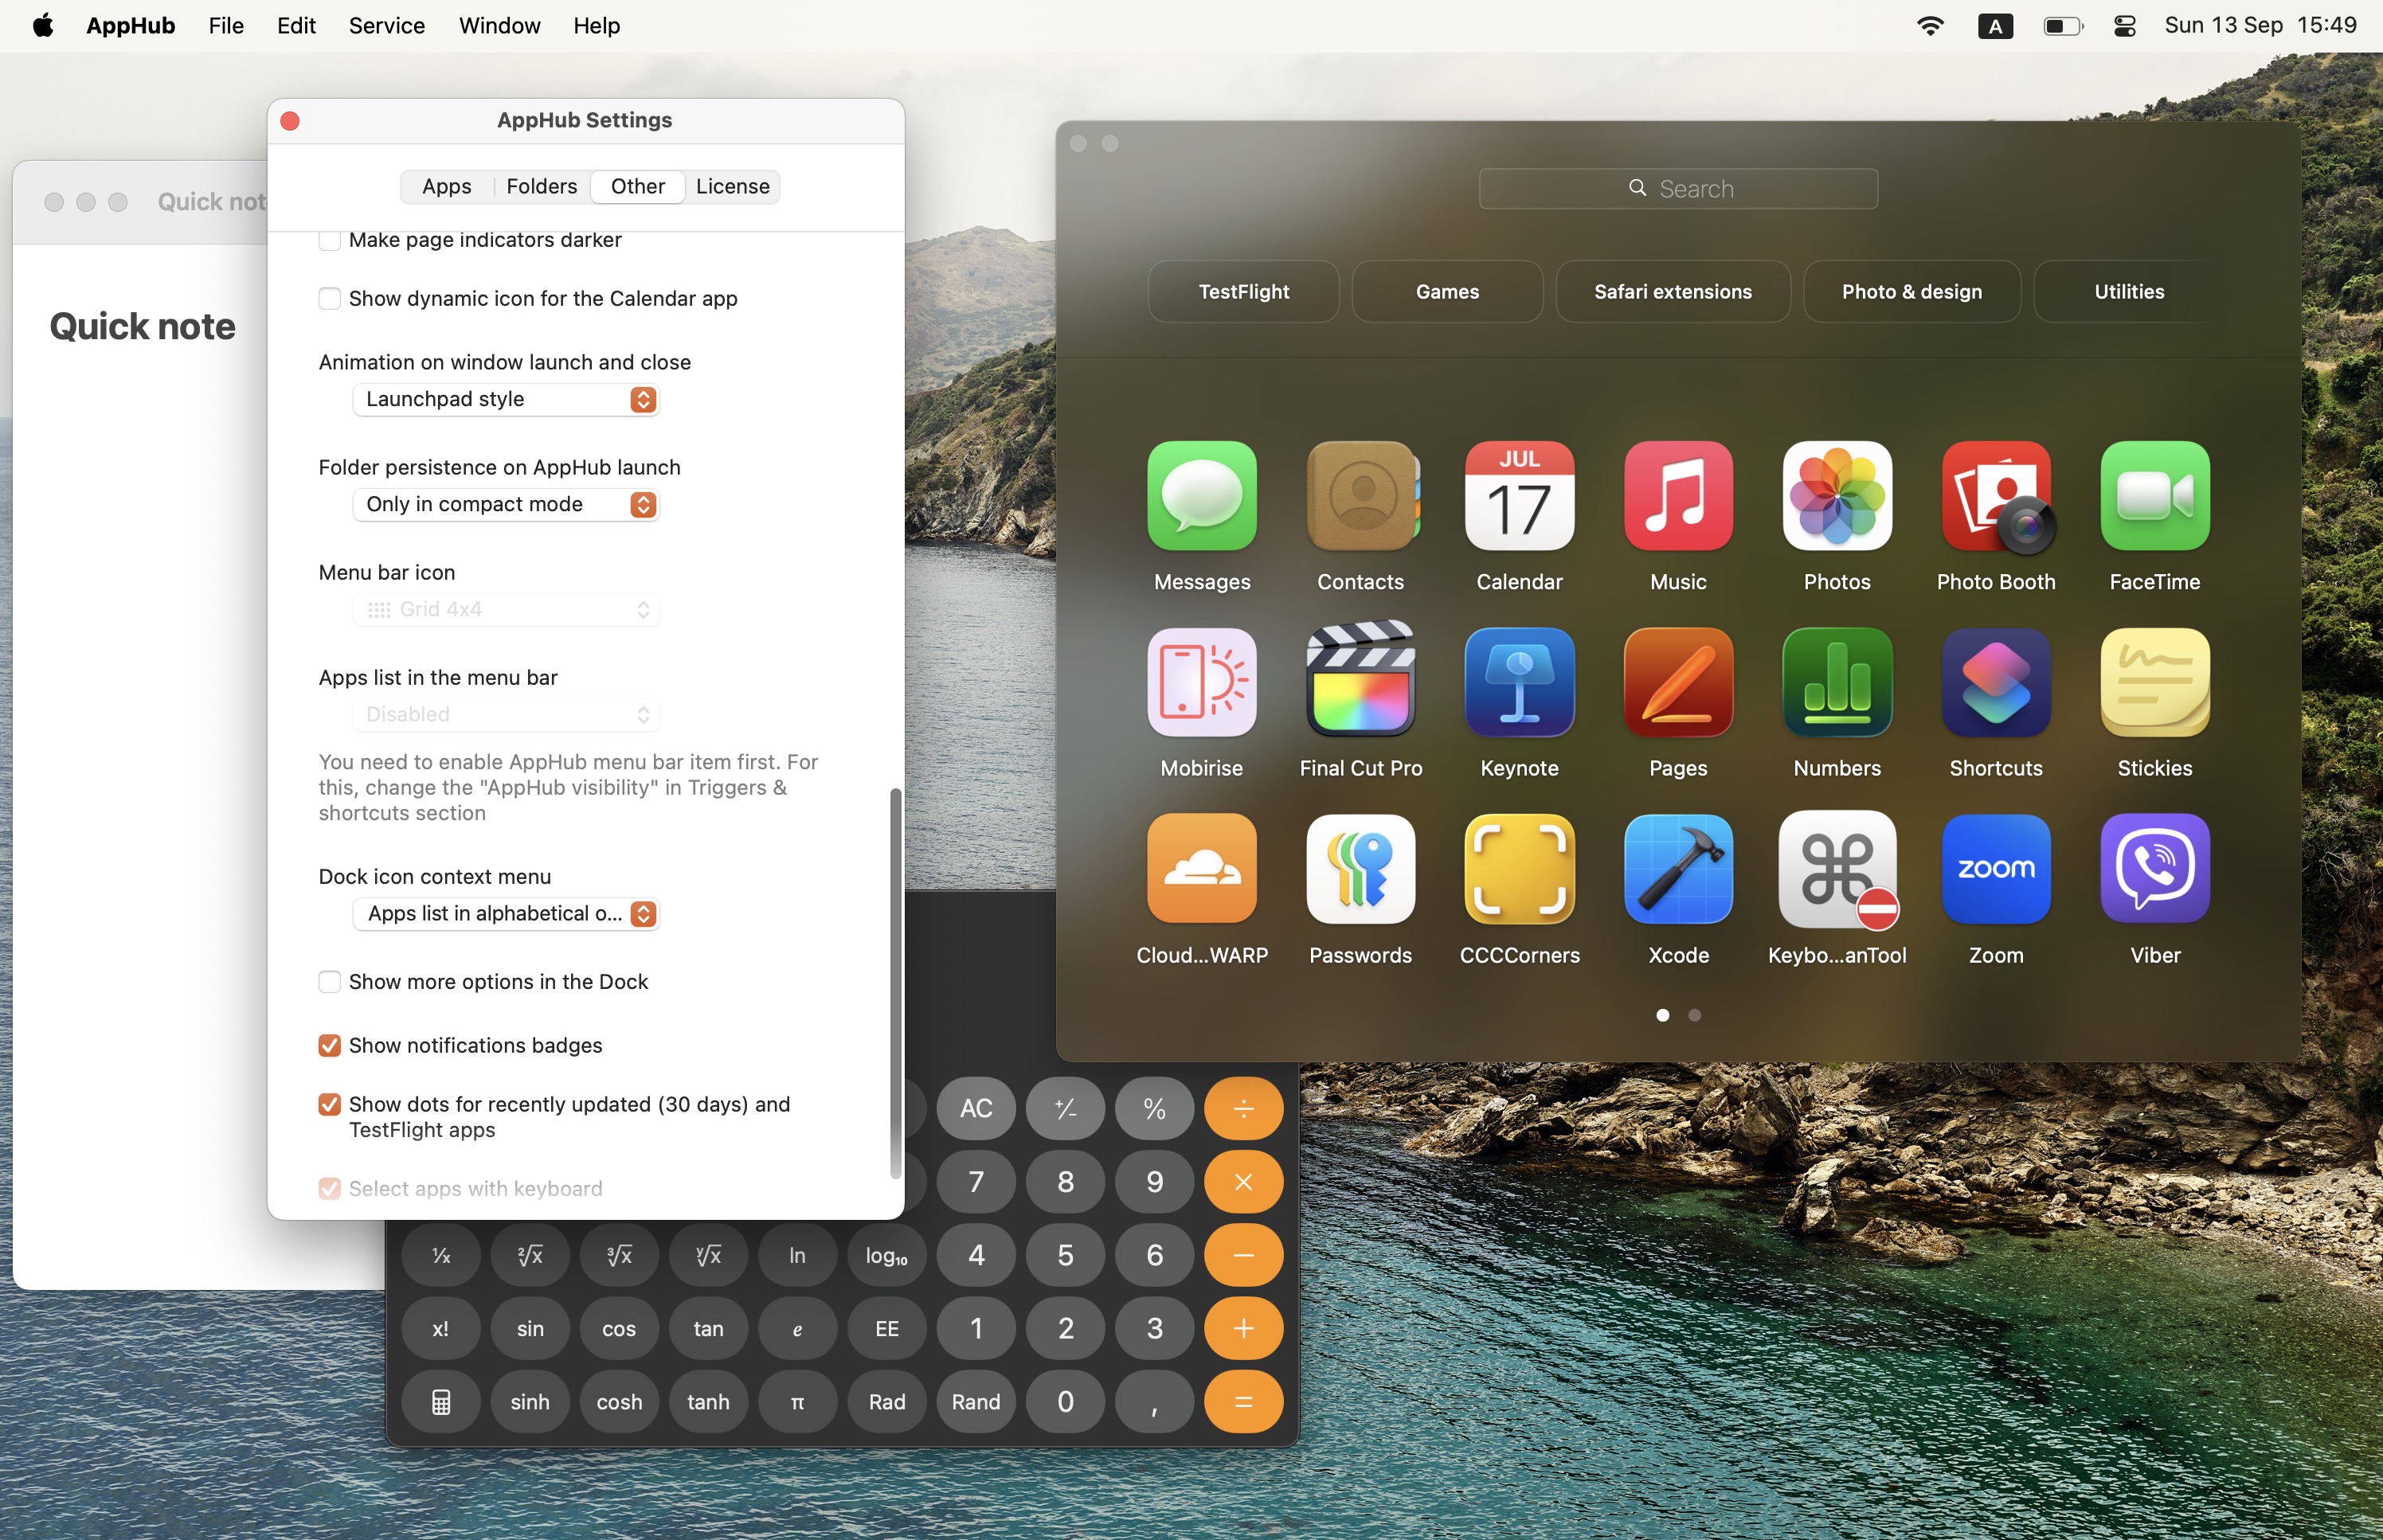Open the Photos app icon
Viewport: 2383px width, 1540px height.
click(x=1837, y=496)
